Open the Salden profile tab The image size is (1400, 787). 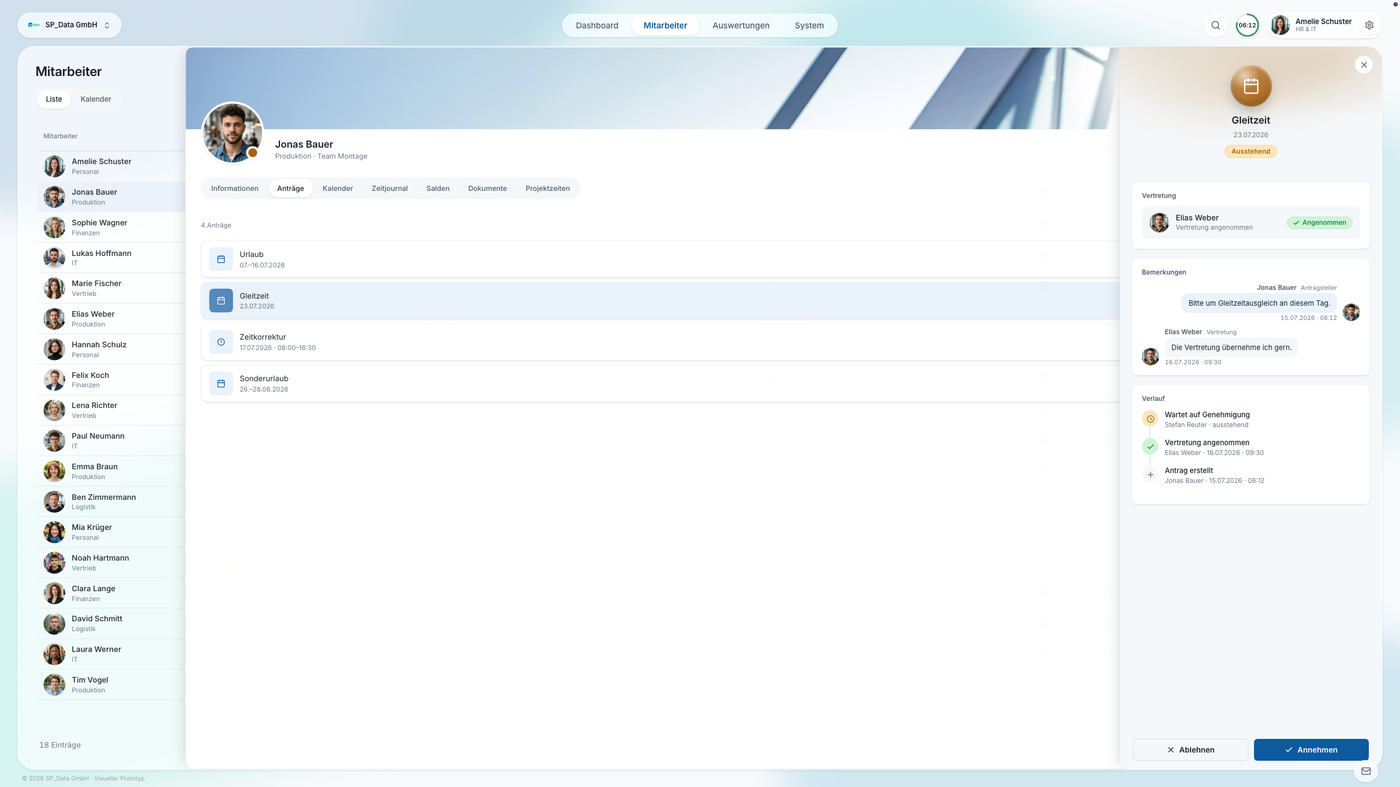(x=438, y=188)
